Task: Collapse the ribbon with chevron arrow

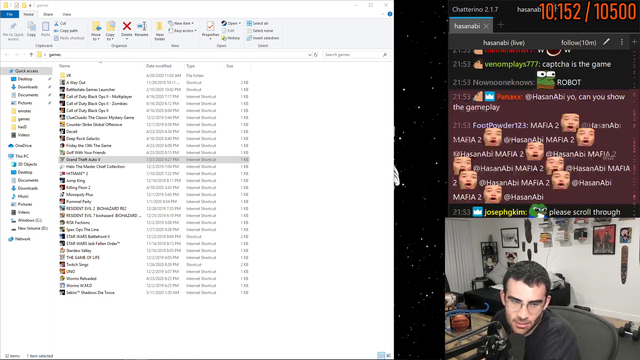Action: [382, 14]
